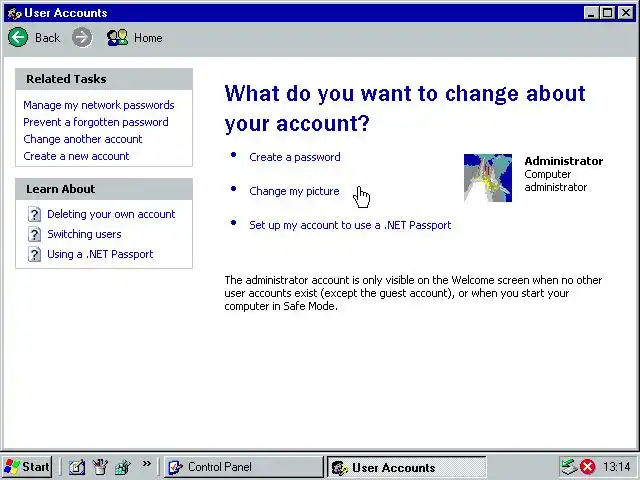Open Prevent a forgotten password link
This screenshot has height=480, width=640.
pyautogui.click(x=96, y=122)
